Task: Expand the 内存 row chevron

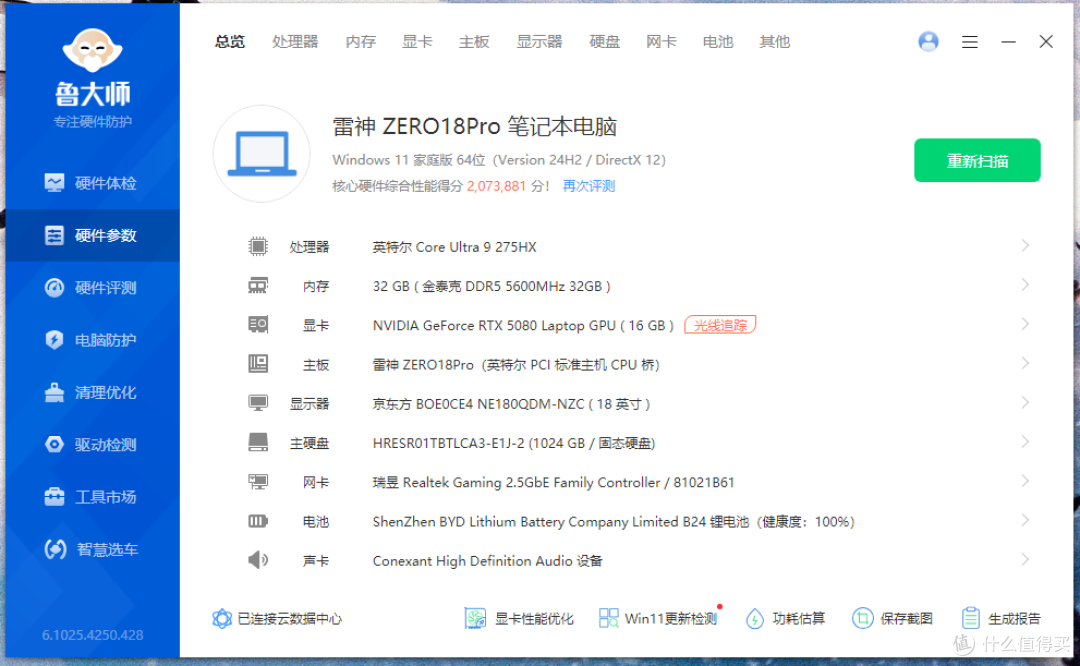Action: (1025, 285)
